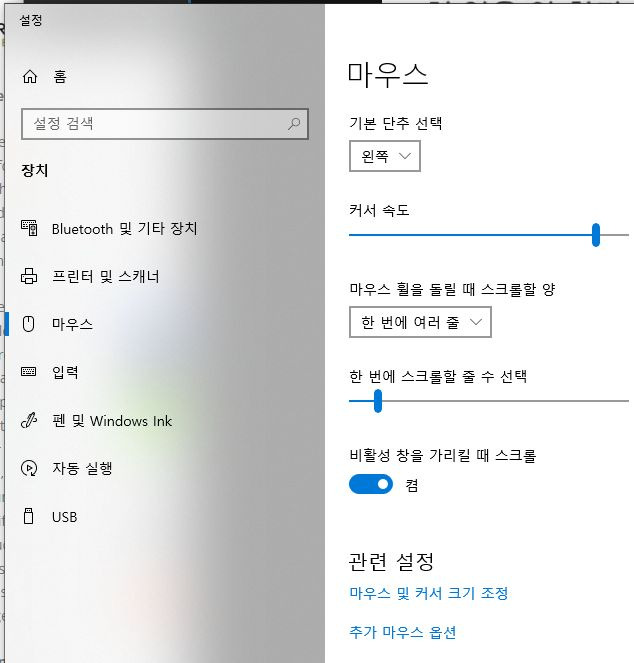The image size is (634, 663).
Task: Click the USB drive icon
Action: click(28, 516)
